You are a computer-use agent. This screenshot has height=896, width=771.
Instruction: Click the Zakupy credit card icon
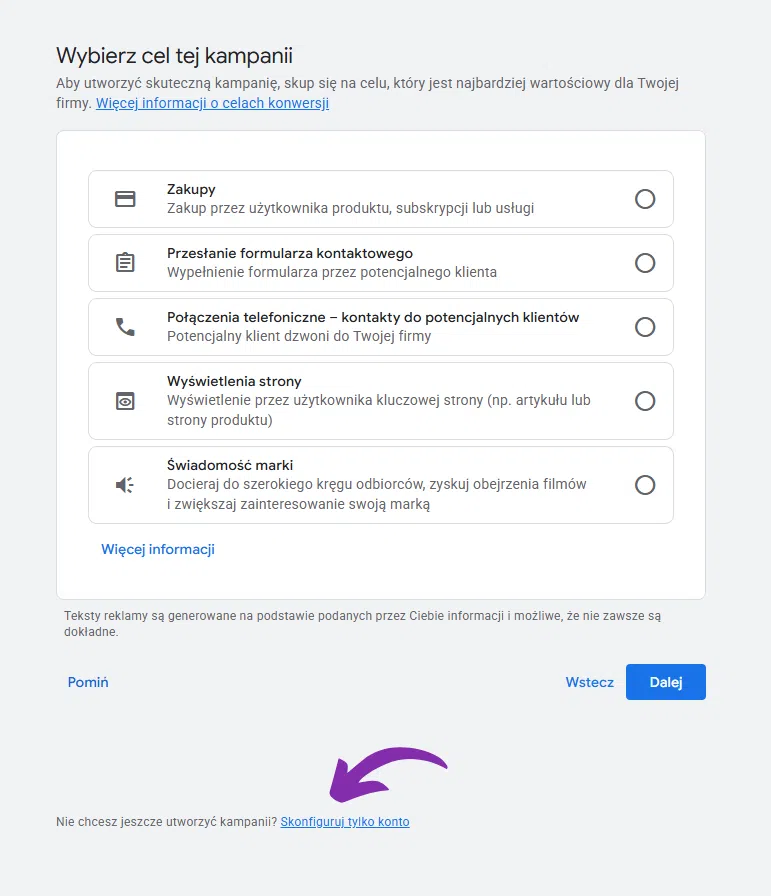pyautogui.click(x=124, y=199)
